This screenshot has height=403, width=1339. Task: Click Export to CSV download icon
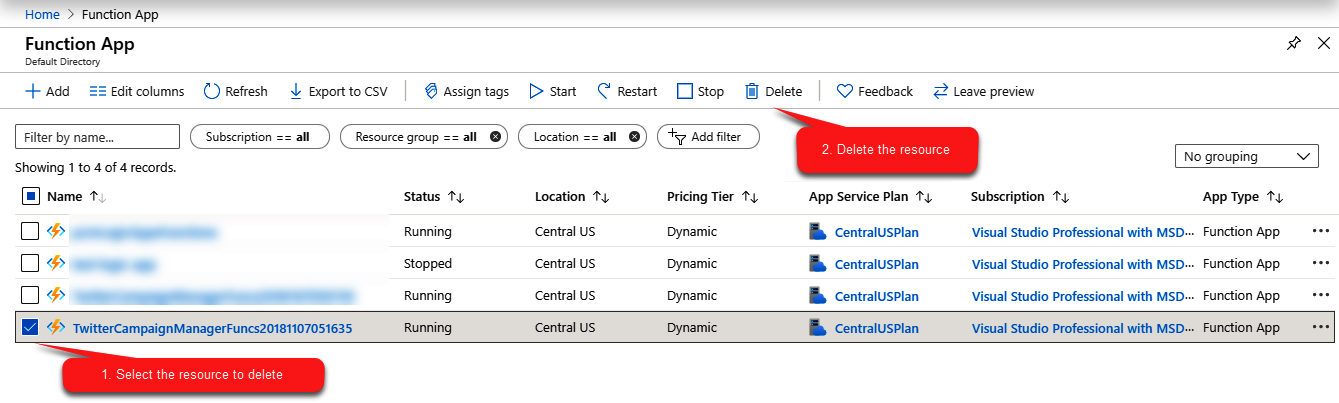pos(295,91)
